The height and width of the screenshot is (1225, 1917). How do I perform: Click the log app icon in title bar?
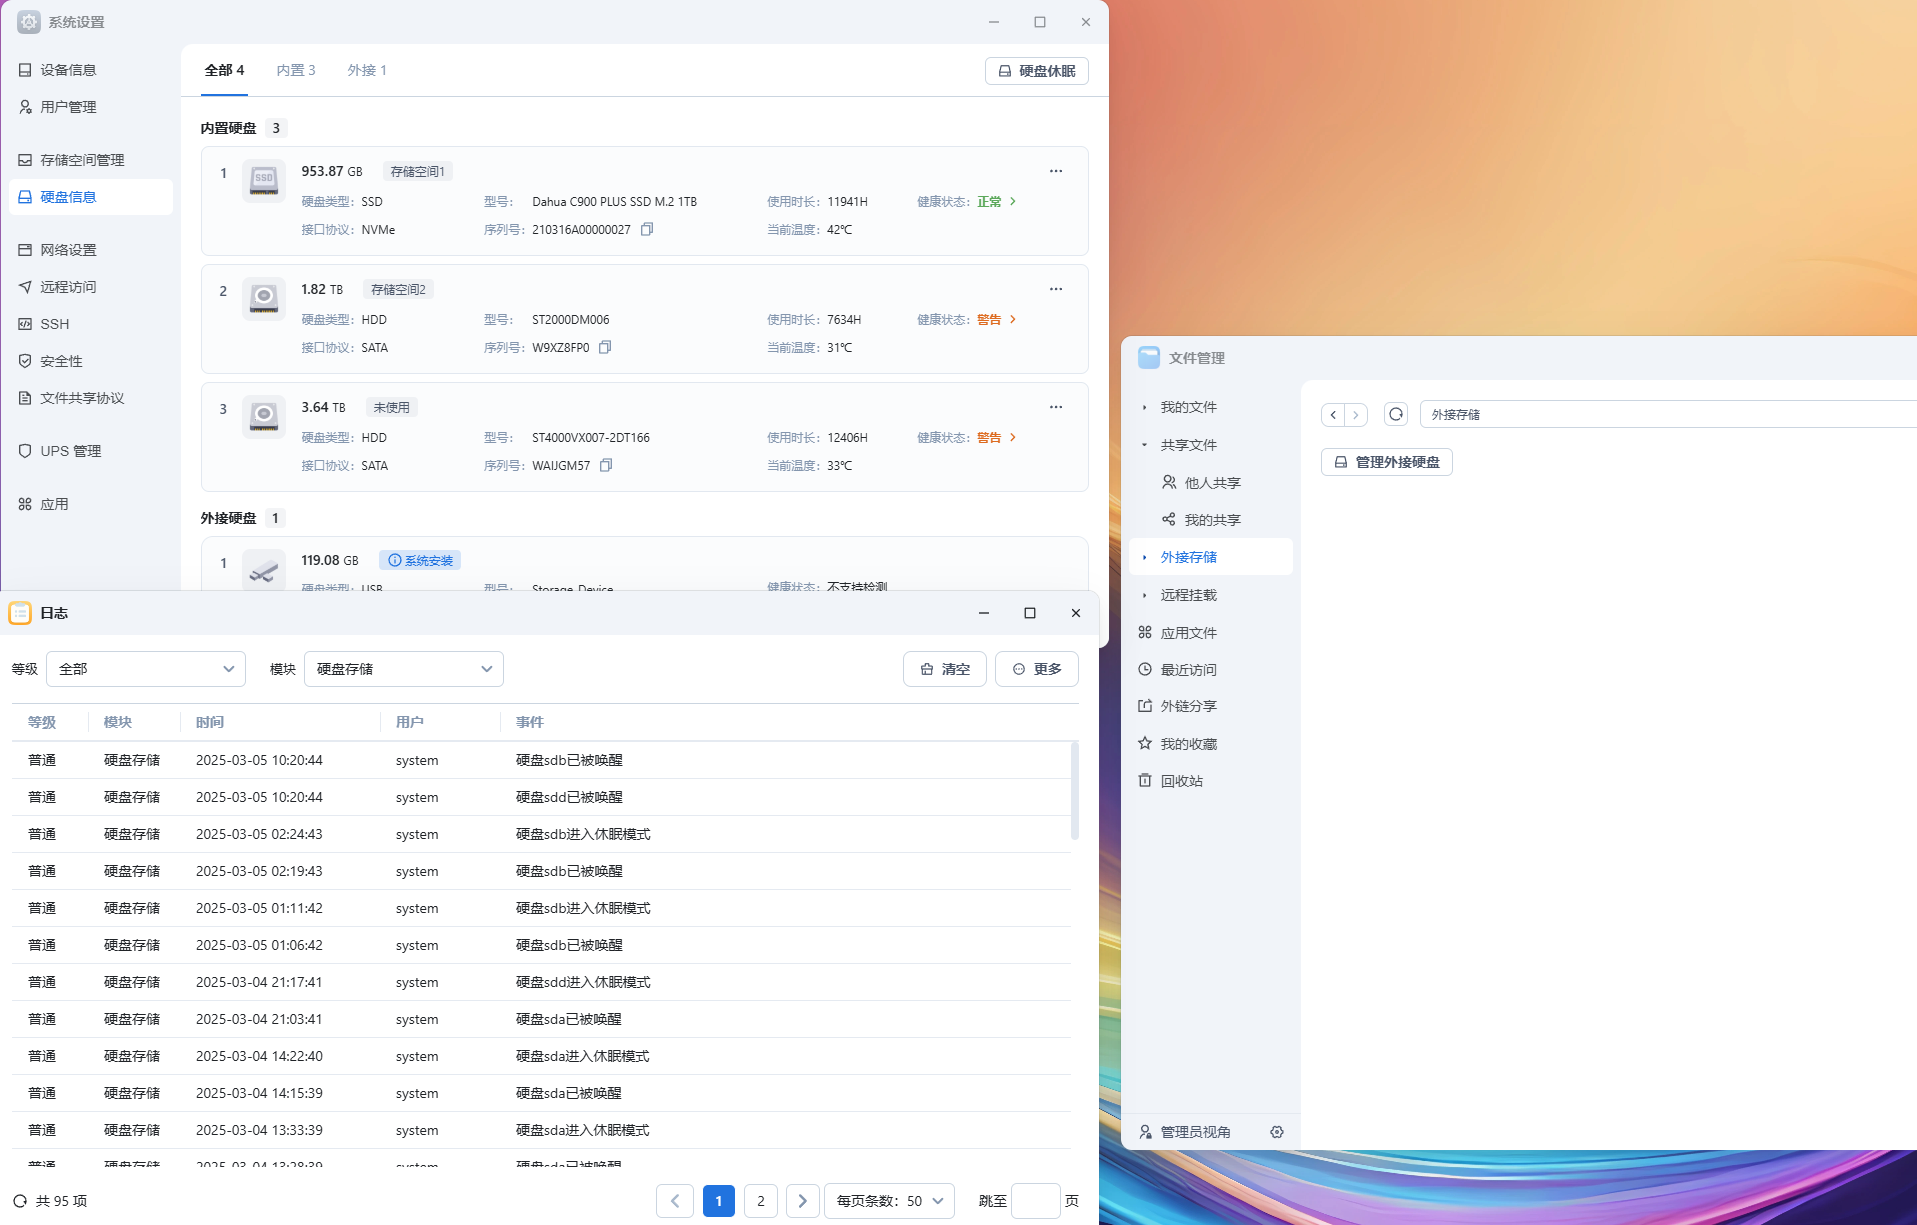(x=20, y=613)
